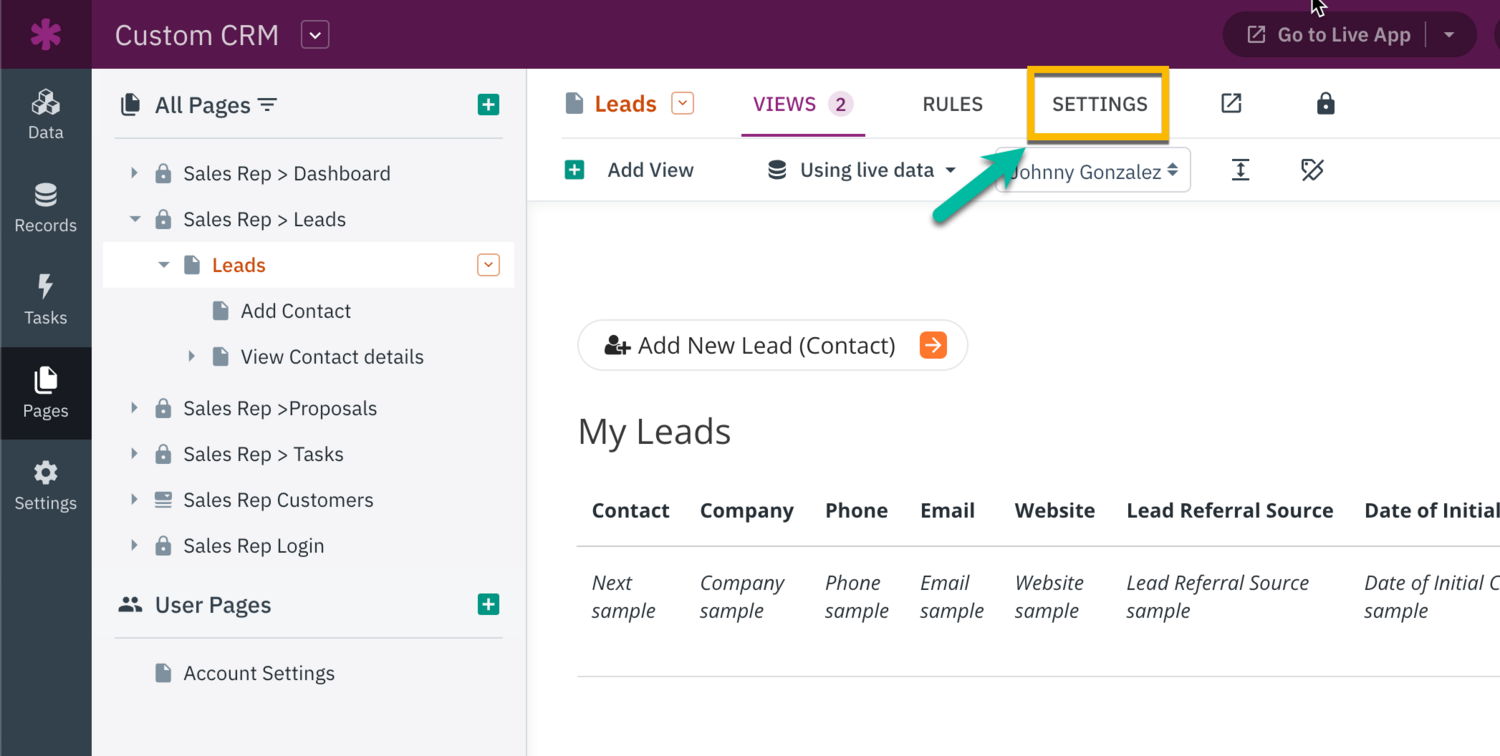Select Account Settings page in the tree
The width and height of the screenshot is (1500, 756).
(x=258, y=673)
